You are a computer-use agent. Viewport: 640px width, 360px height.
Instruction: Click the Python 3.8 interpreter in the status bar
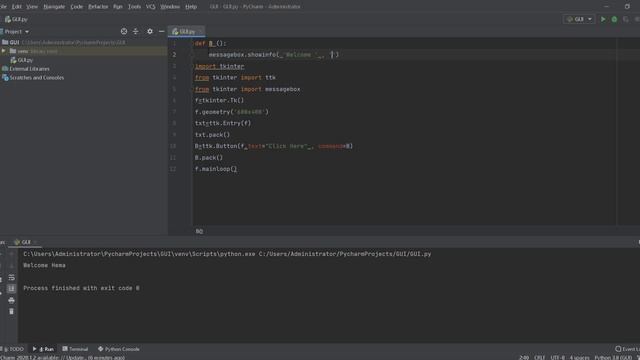(x=613, y=358)
